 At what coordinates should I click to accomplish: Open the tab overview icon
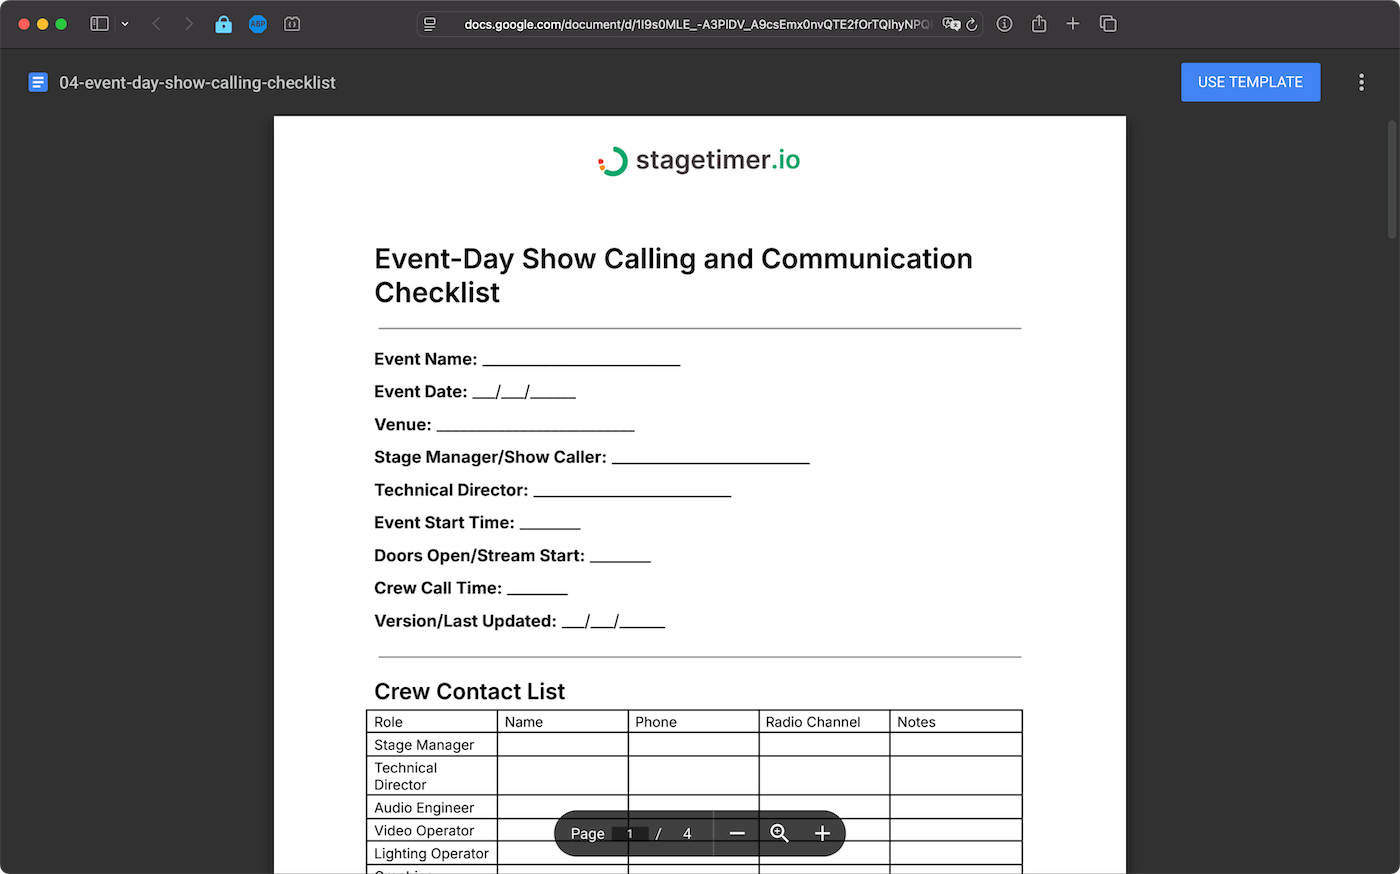(1107, 23)
